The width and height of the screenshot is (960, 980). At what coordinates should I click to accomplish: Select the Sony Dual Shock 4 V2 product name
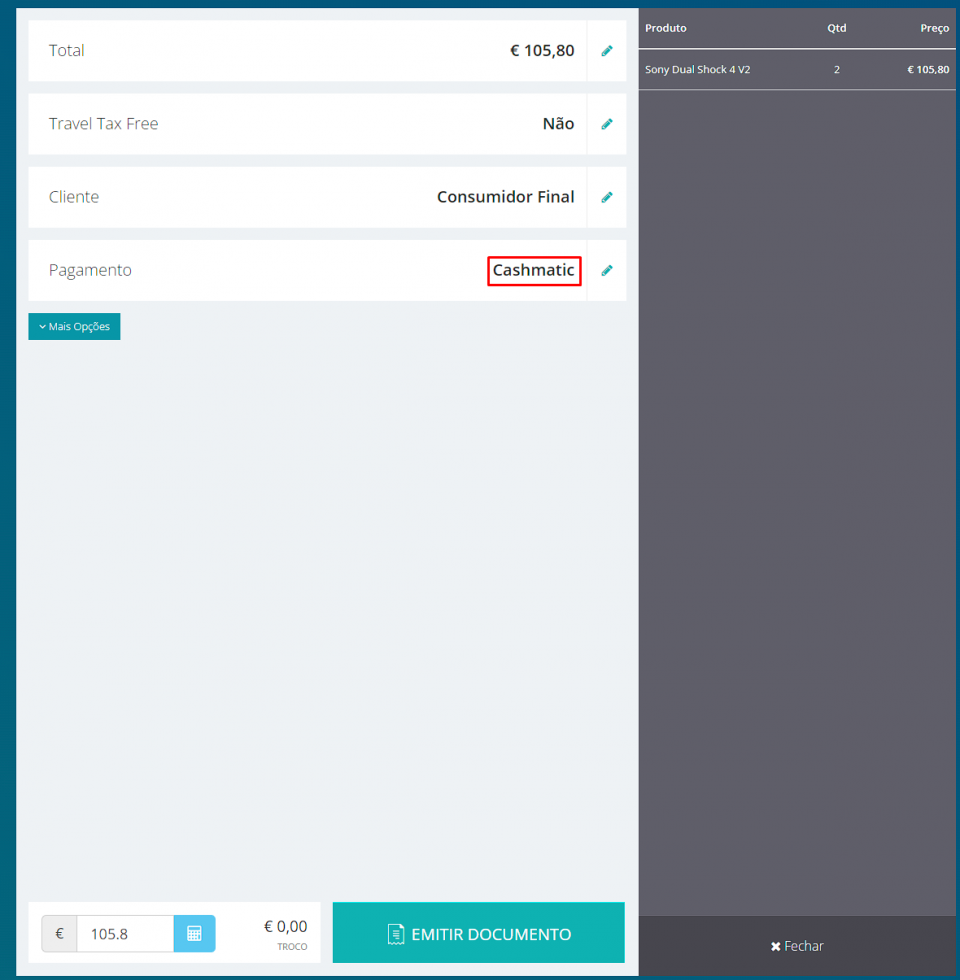(x=697, y=70)
